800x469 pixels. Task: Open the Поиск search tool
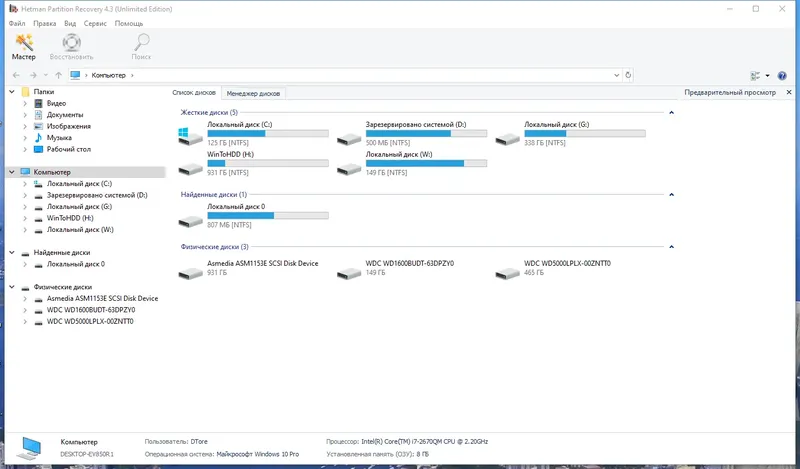pyautogui.click(x=141, y=47)
